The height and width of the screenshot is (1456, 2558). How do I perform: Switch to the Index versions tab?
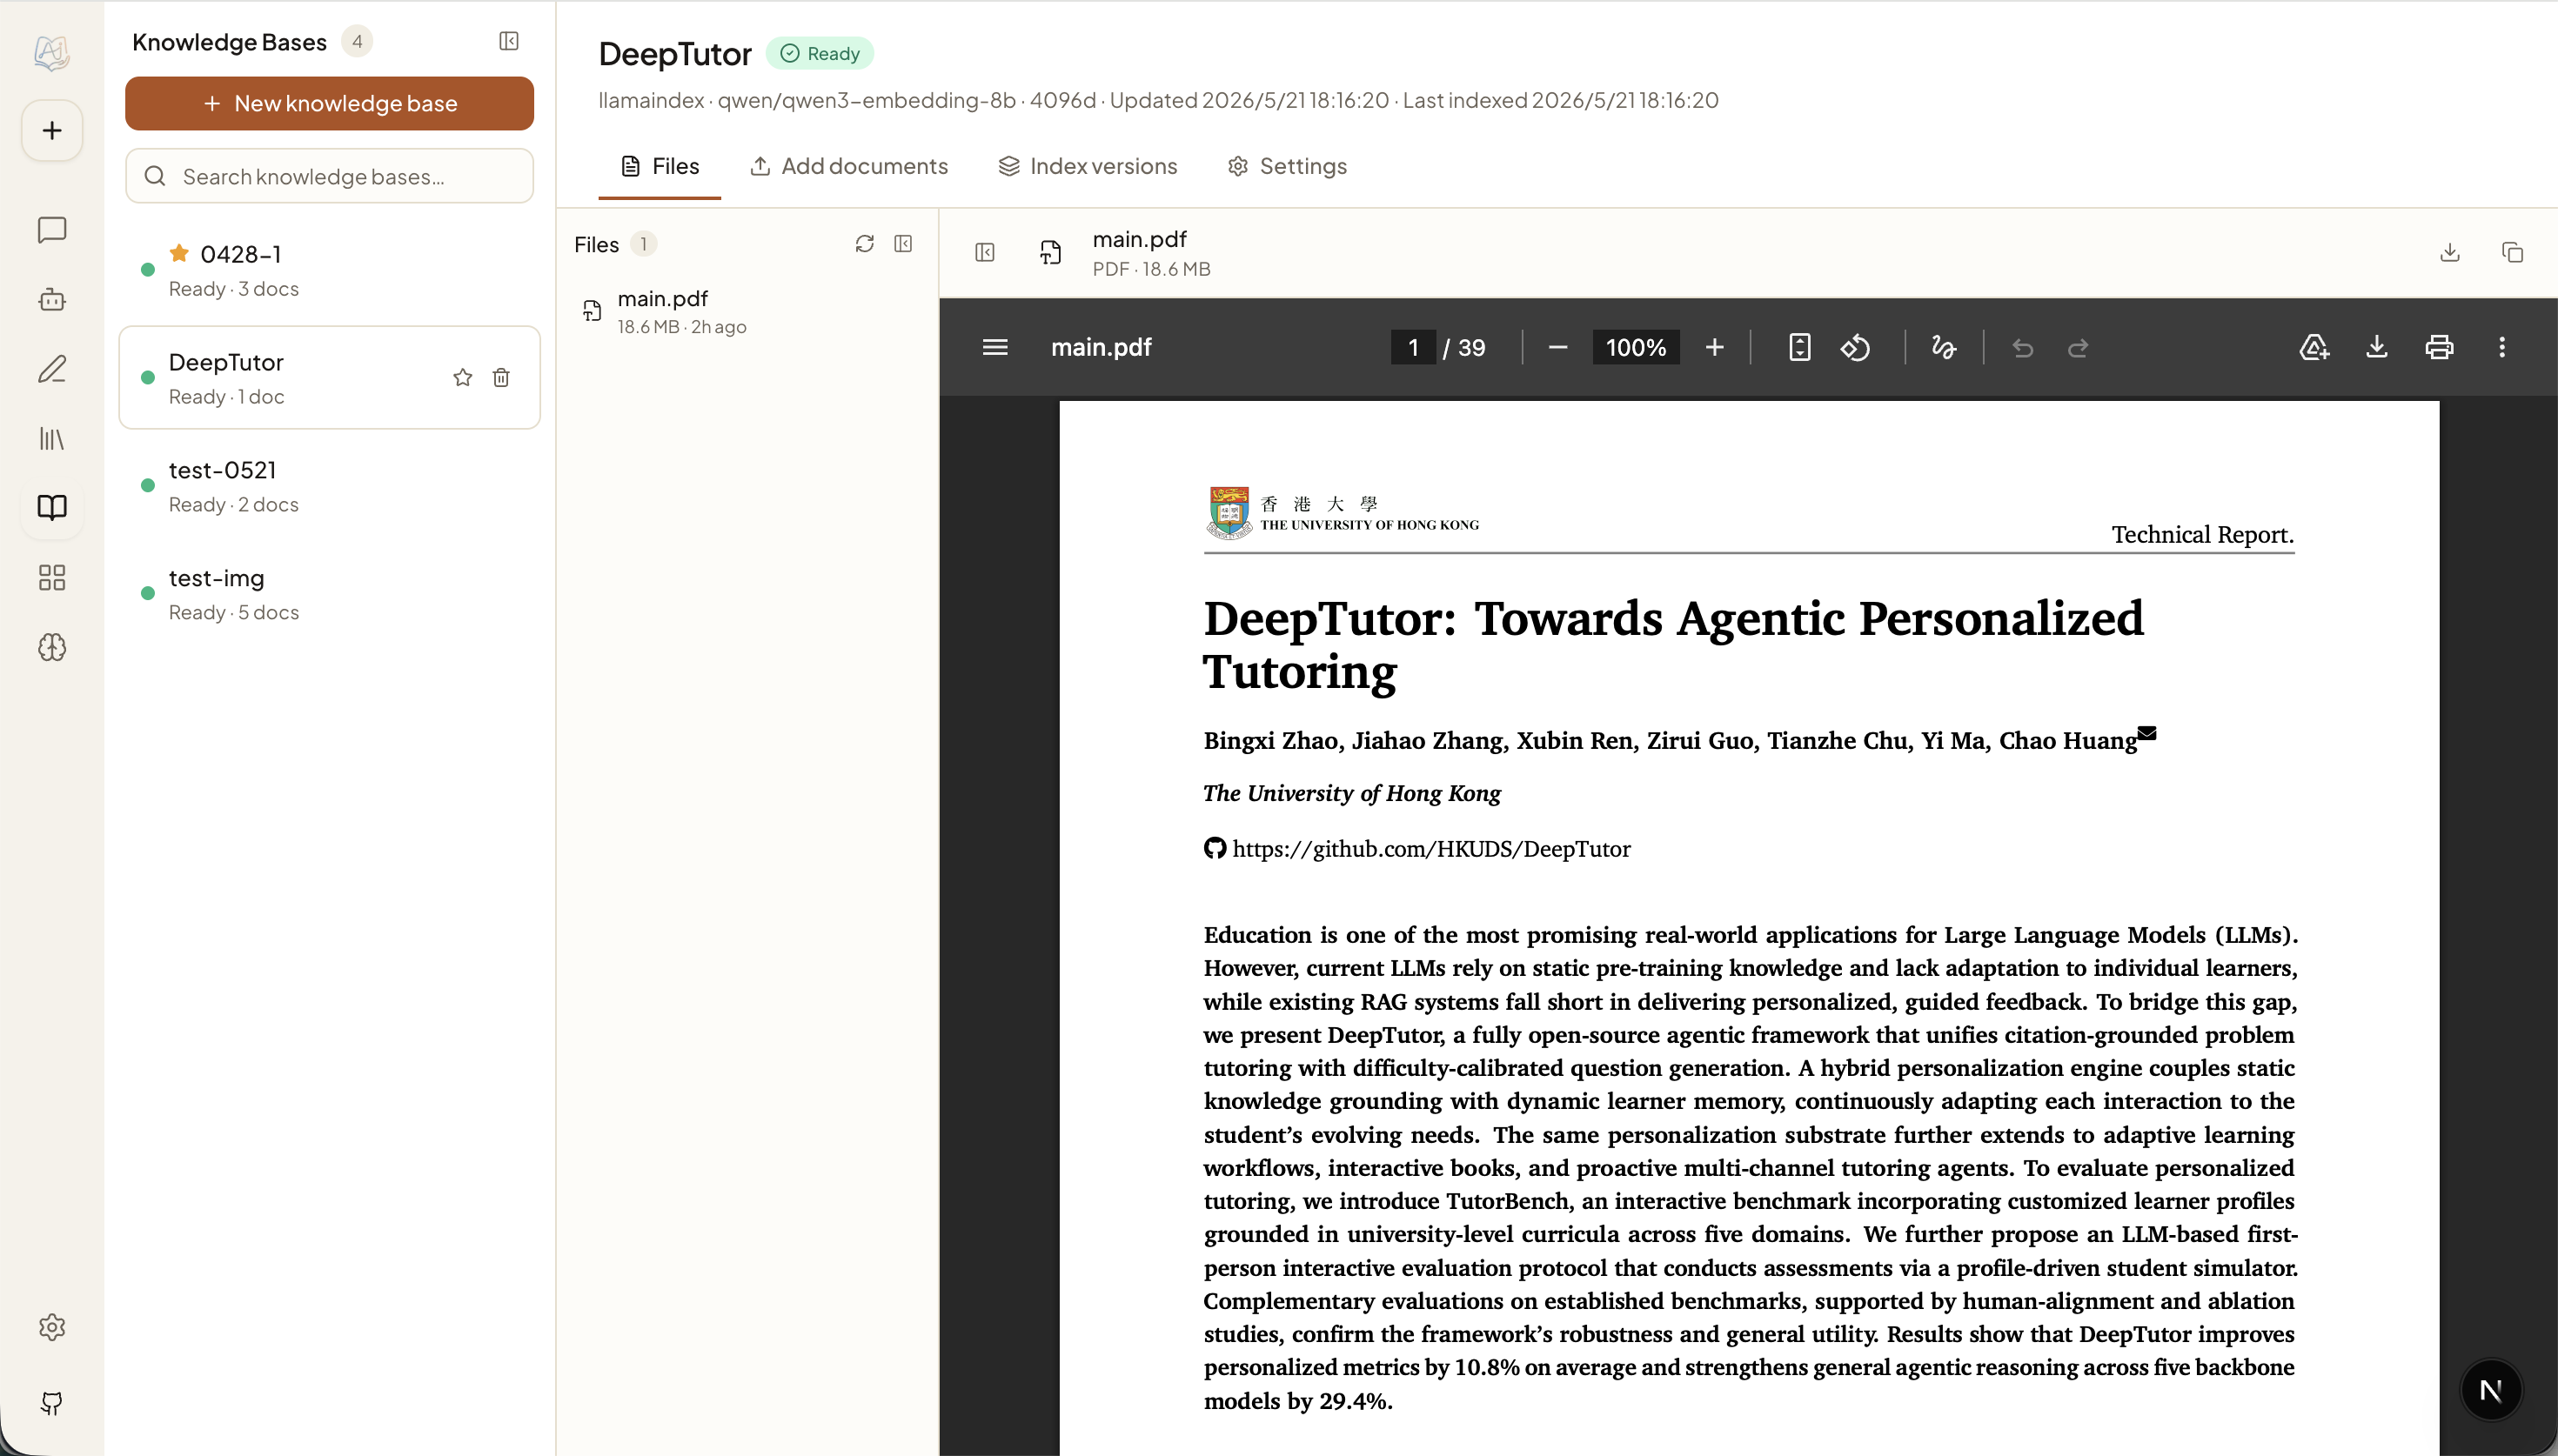tap(1088, 166)
